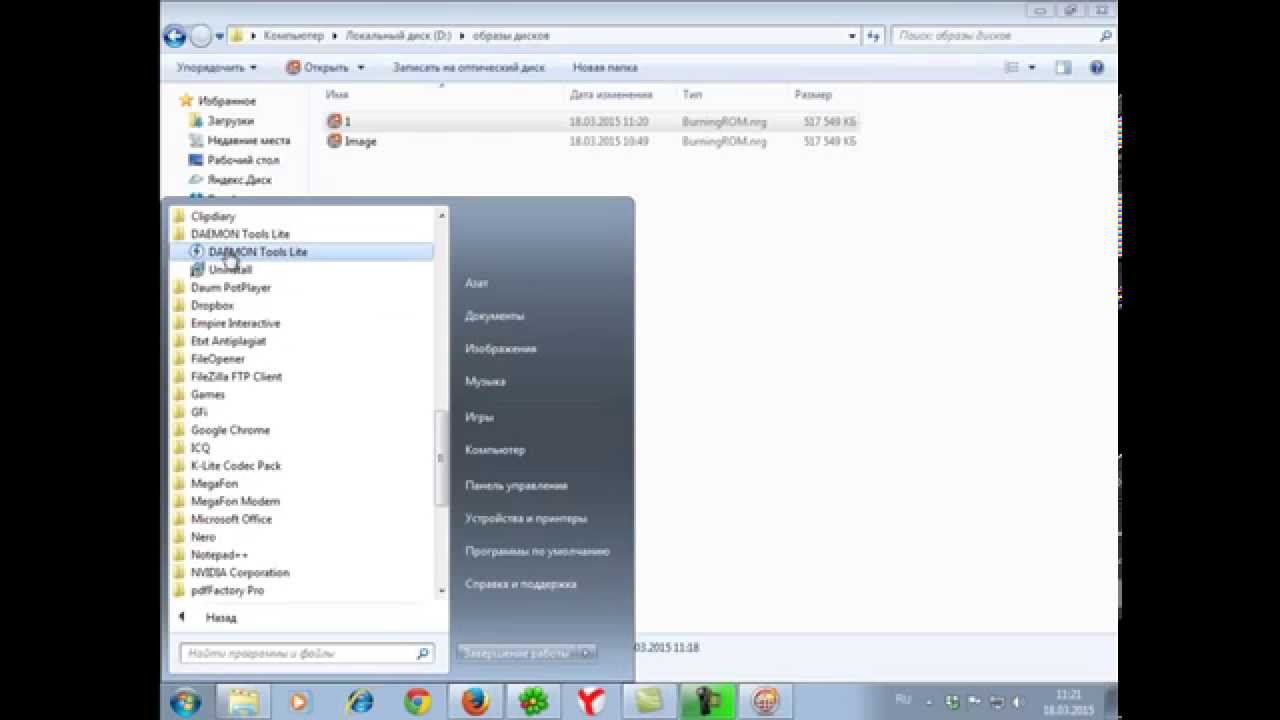Open Изображения from Start menu

[x=501, y=349]
